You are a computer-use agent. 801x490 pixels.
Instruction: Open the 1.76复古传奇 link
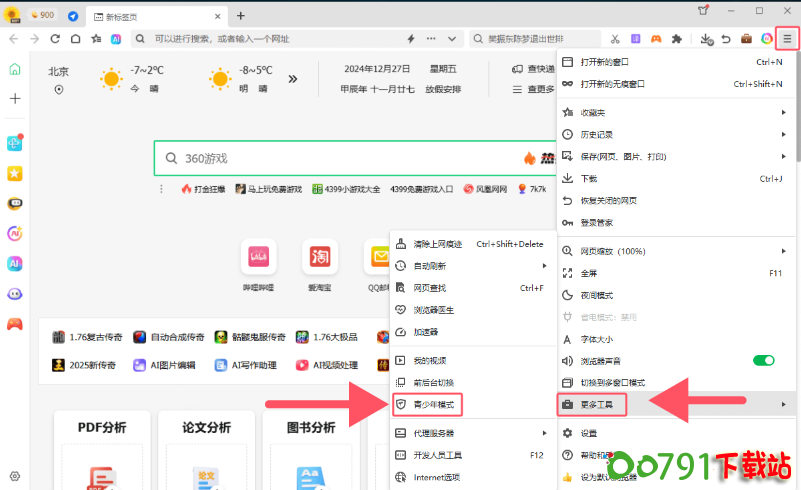tap(93, 337)
